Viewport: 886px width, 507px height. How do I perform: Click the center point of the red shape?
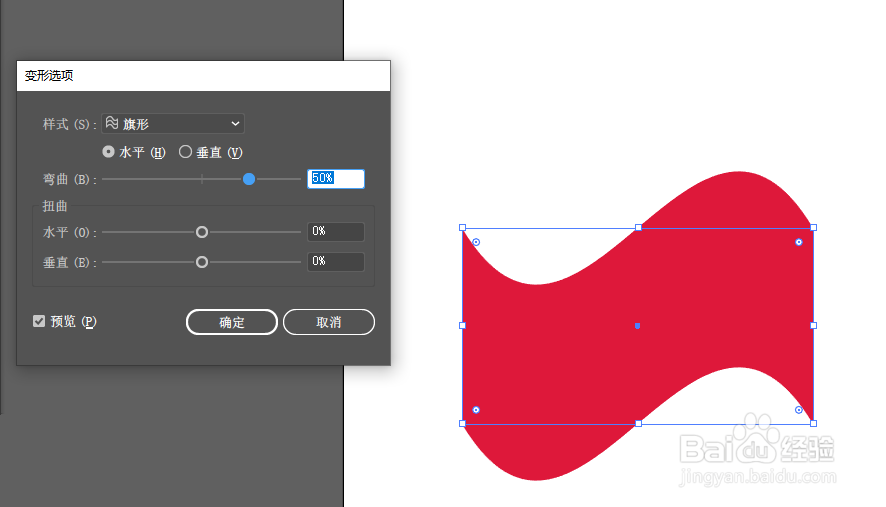click(x=637, y=326)
